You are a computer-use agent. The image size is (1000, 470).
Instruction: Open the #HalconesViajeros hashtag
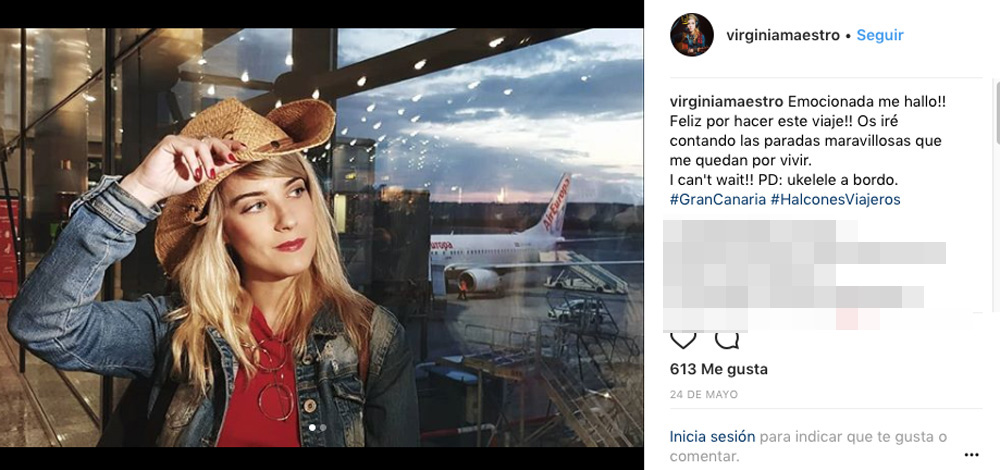[x=836, y=199]
